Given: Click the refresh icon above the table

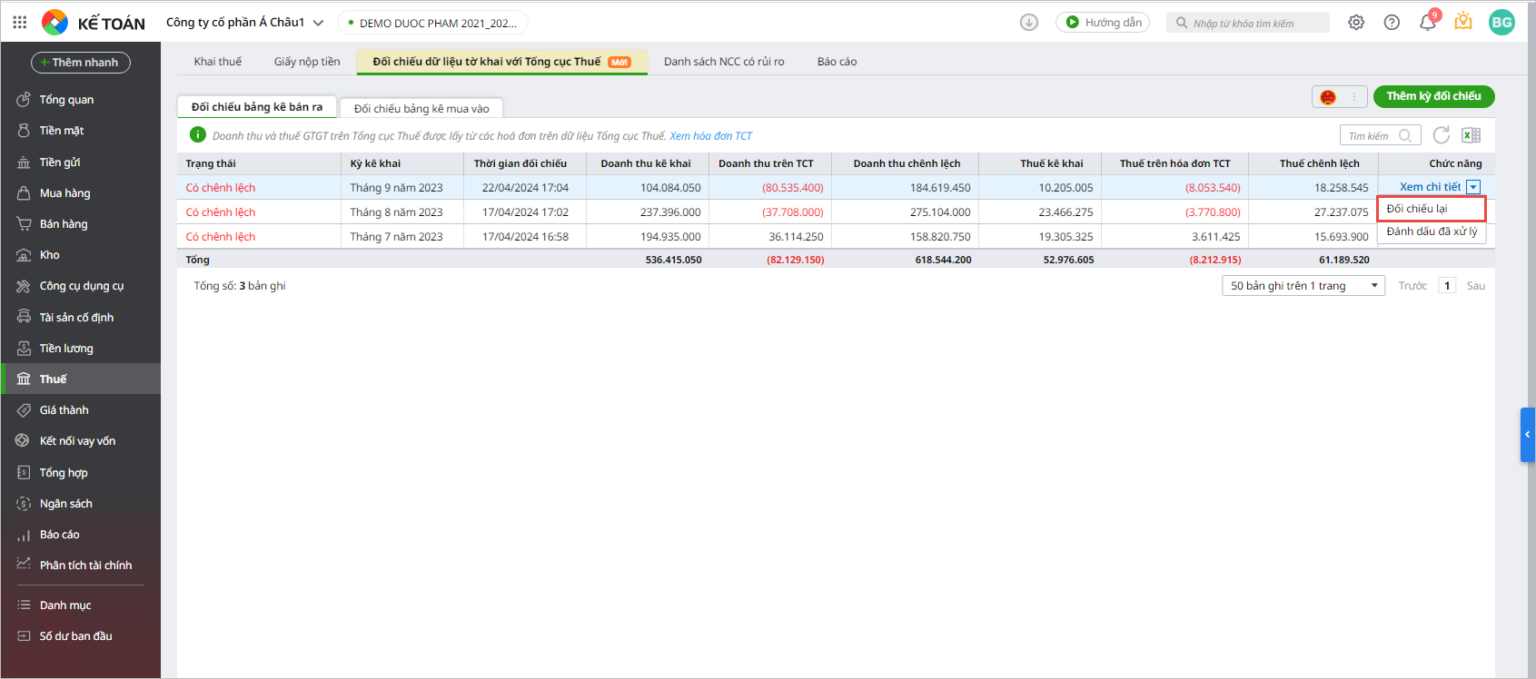Looking at the screenshot, I should click(1441, 135).
